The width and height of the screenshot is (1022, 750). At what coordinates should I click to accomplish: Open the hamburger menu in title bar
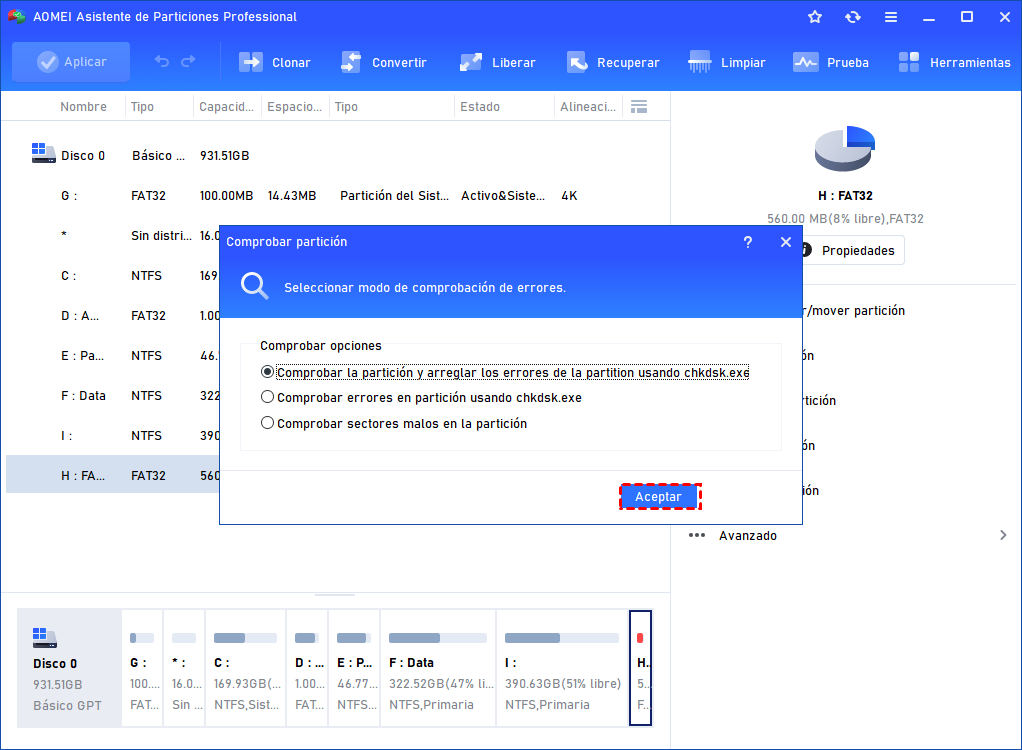[x=891, y=17]
